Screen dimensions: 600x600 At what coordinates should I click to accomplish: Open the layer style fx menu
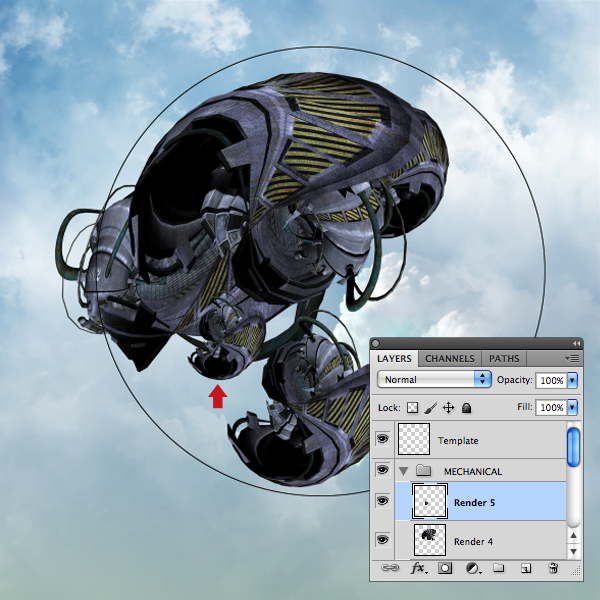pos(419,568)
